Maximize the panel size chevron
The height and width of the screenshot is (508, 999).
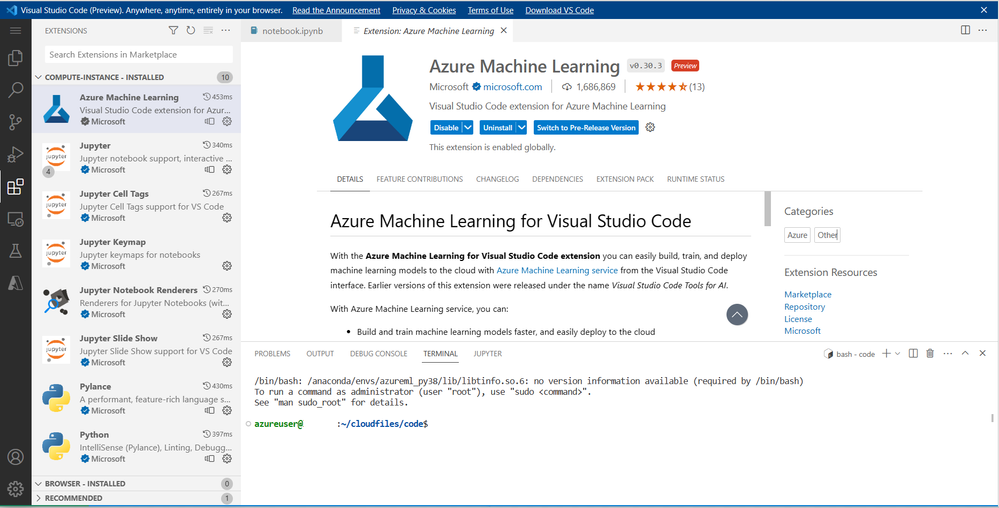pos(965,353)
